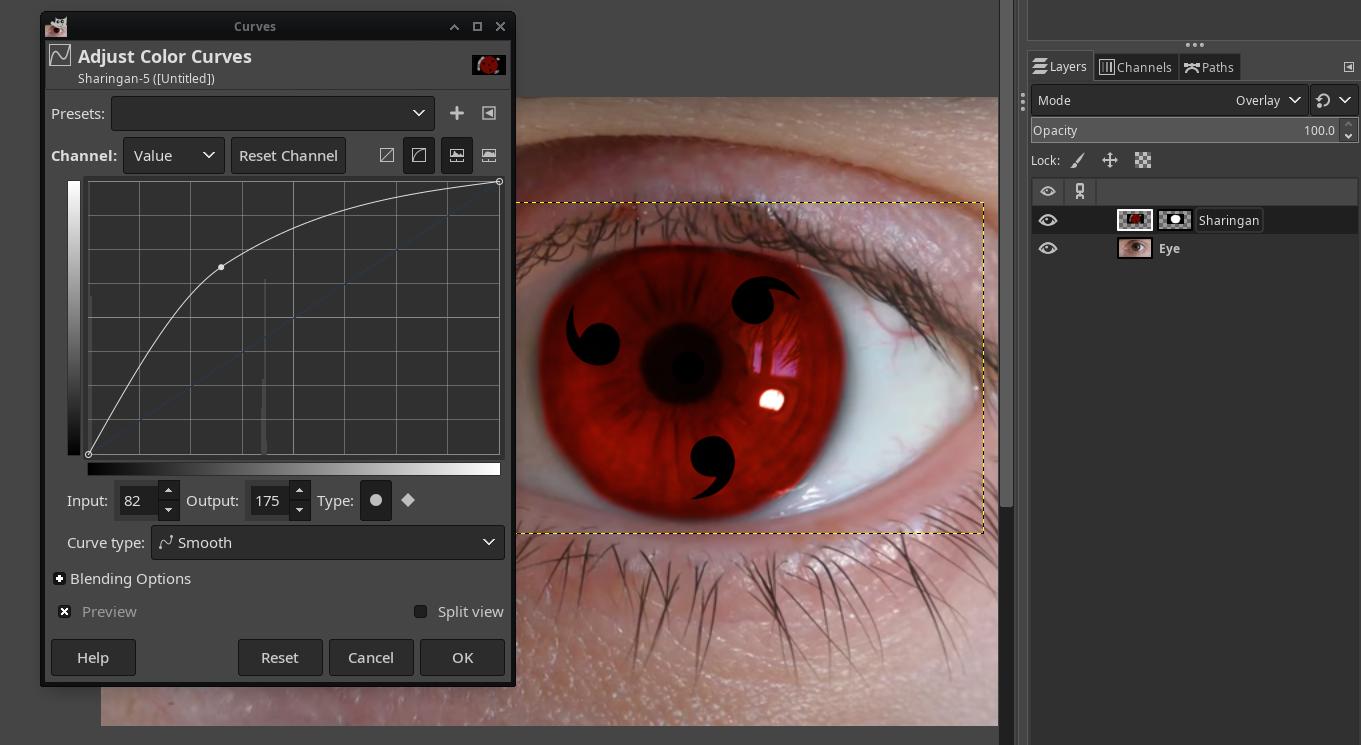This screenshot has width=1361, height=745.
Task: Set perceptual adjustment mode icon
Action: [419, 155]
